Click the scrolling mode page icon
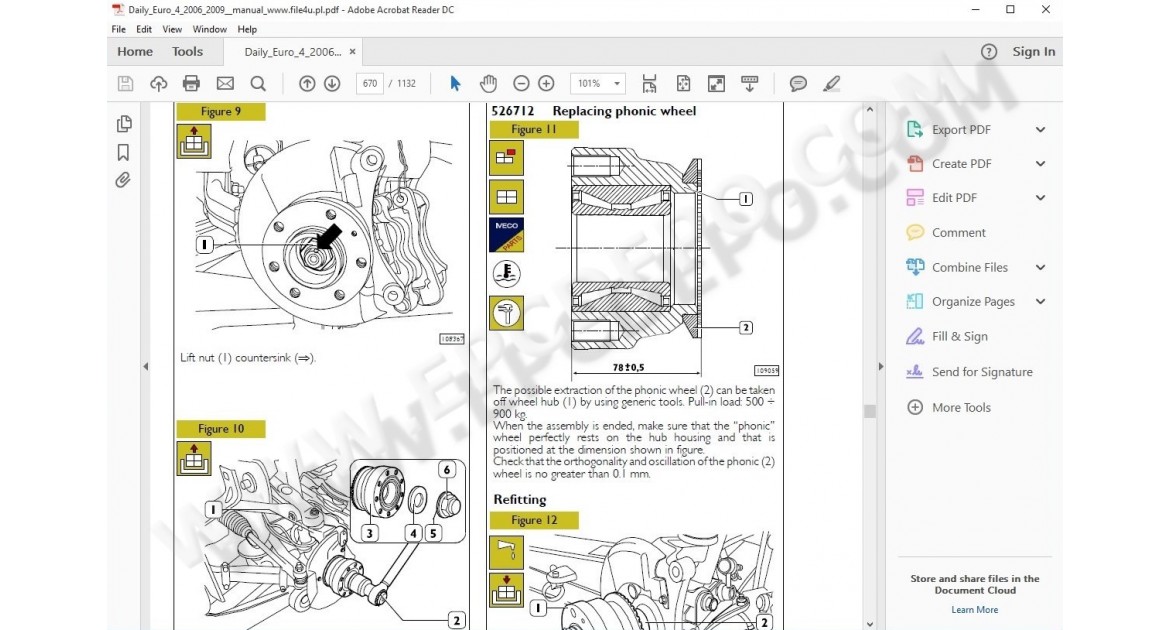This screenshot has height=630, width=1170. 649,84
